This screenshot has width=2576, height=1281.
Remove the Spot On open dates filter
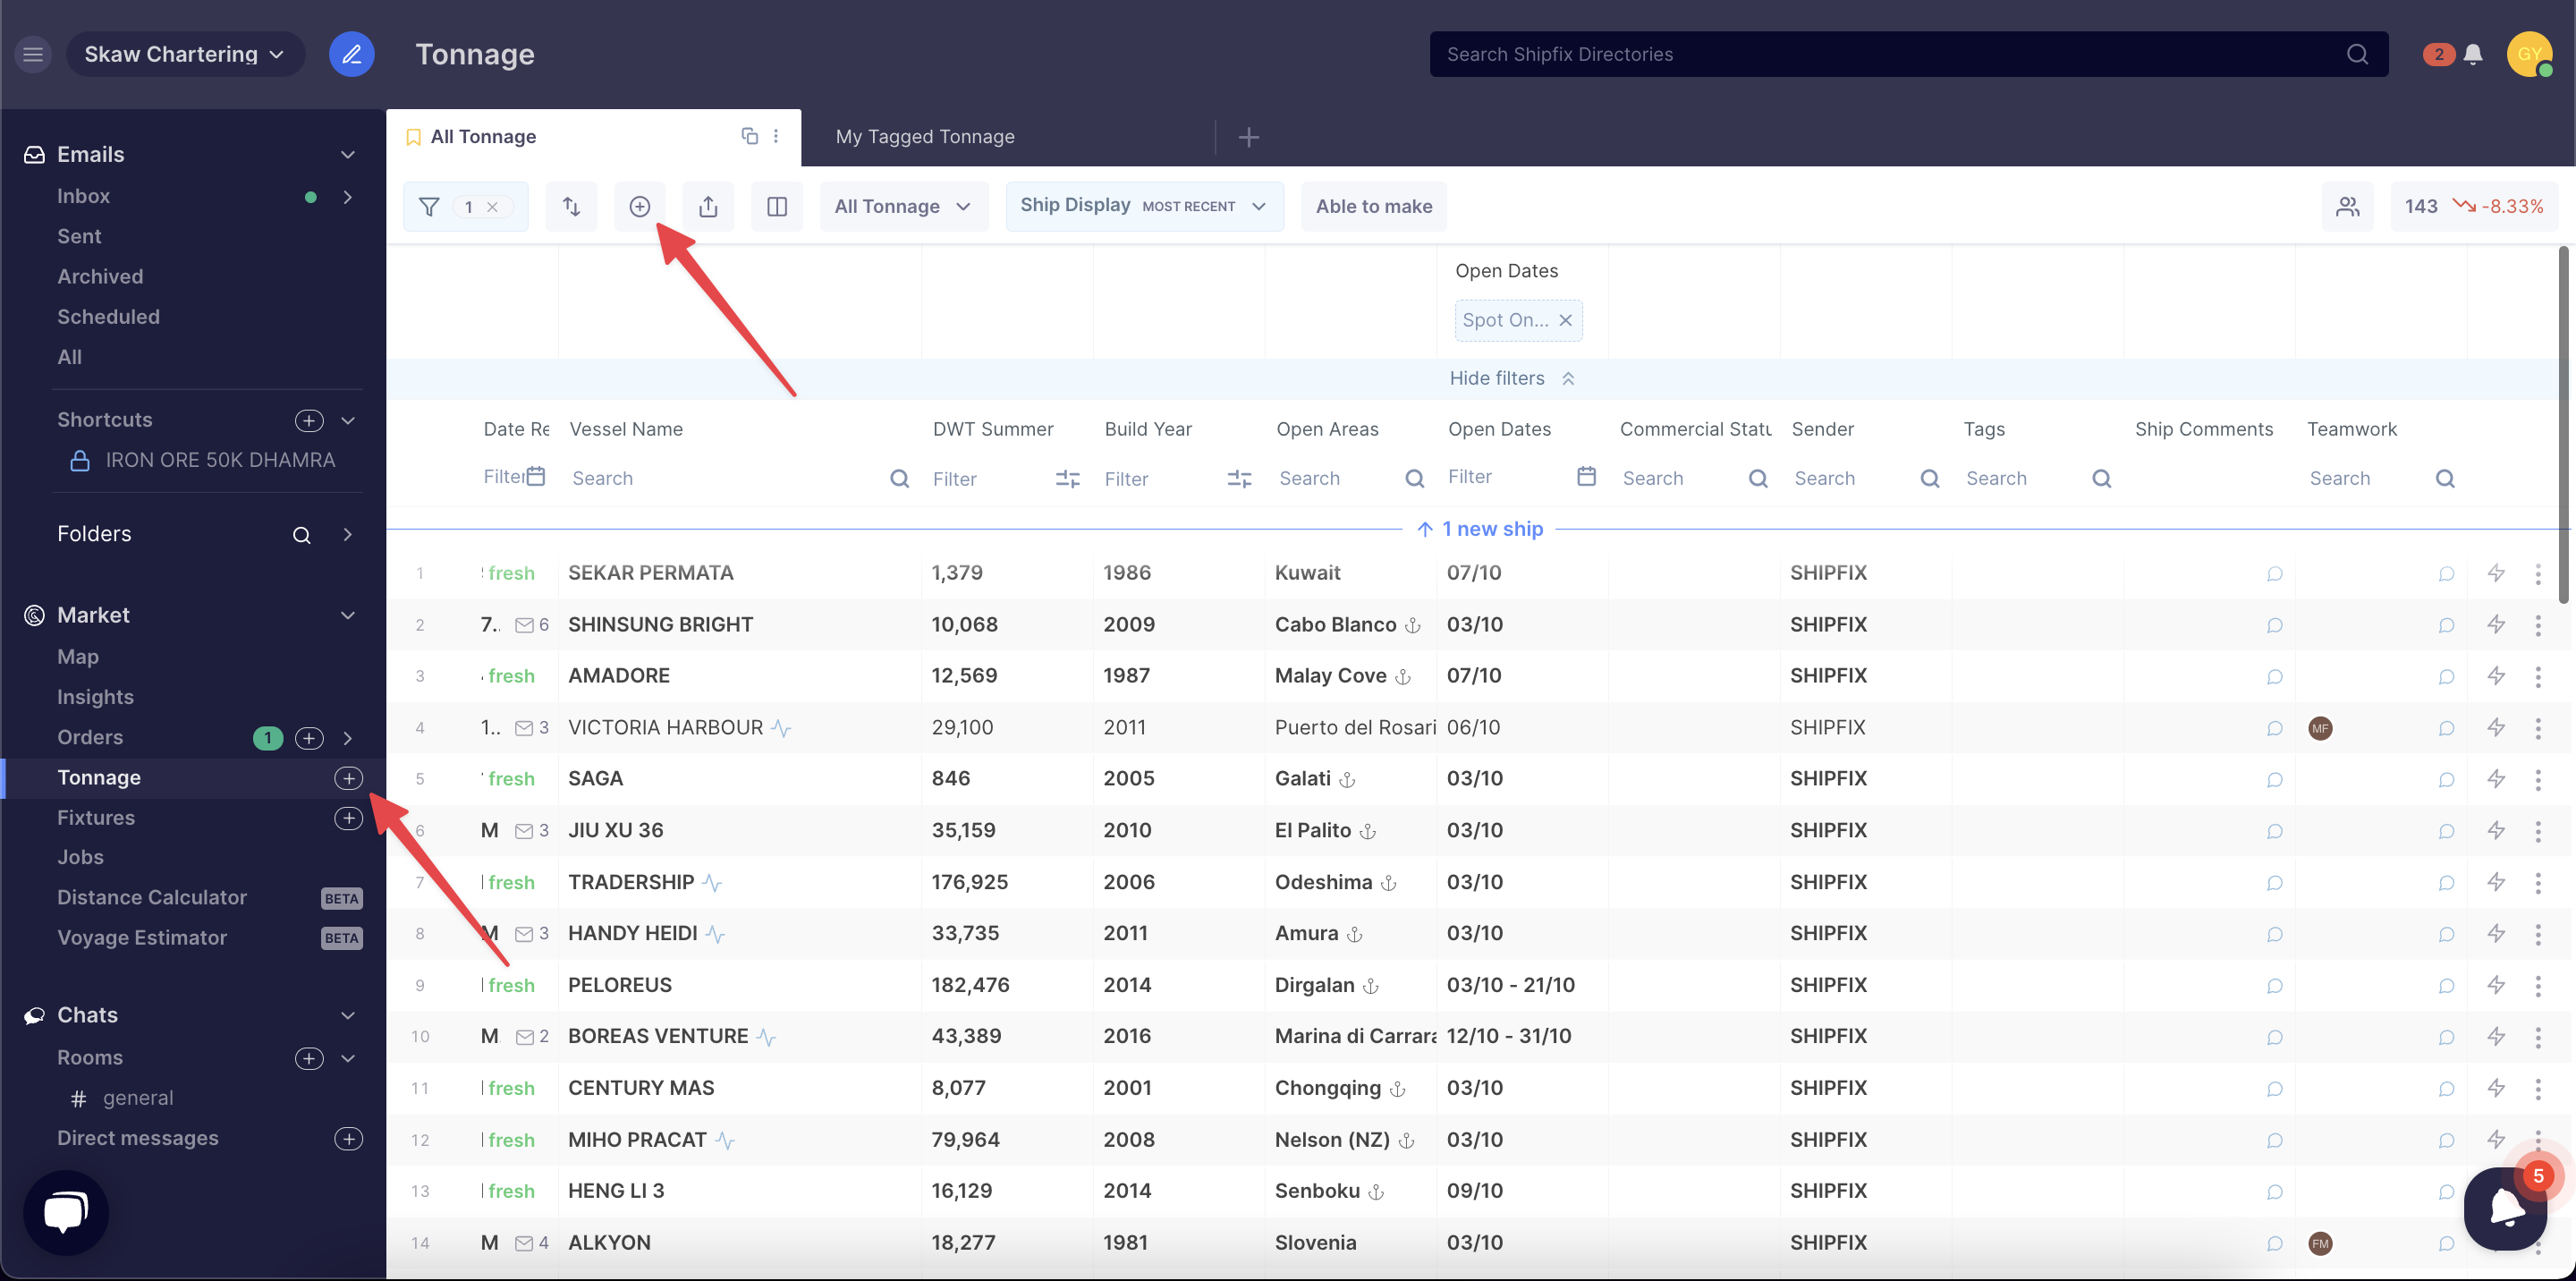click(1566, 320)
